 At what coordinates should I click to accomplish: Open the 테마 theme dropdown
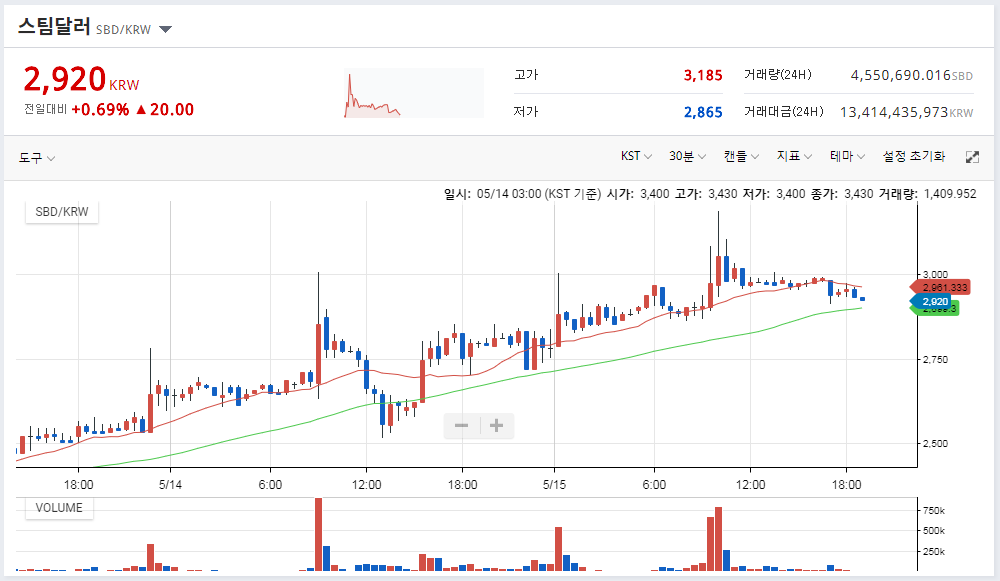pyautogui.click(x=847, y=156)
